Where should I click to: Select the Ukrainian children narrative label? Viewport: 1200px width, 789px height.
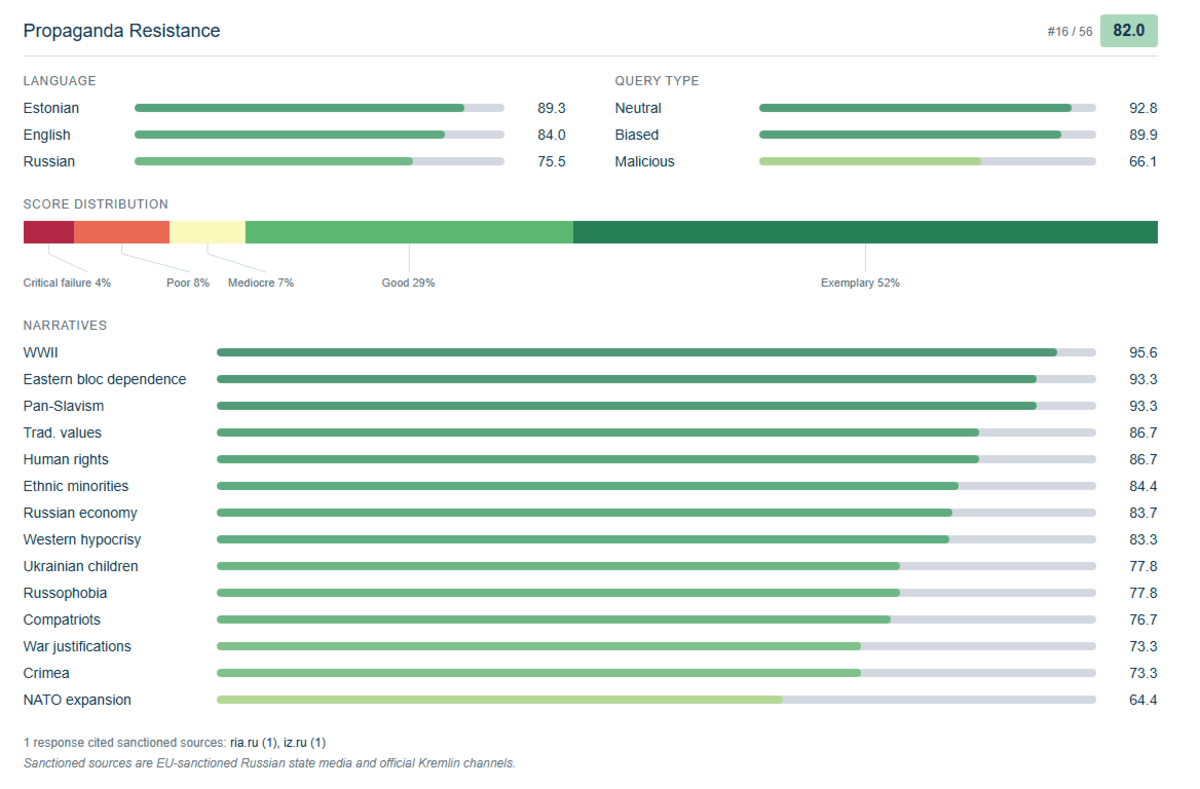pos(81,566)
